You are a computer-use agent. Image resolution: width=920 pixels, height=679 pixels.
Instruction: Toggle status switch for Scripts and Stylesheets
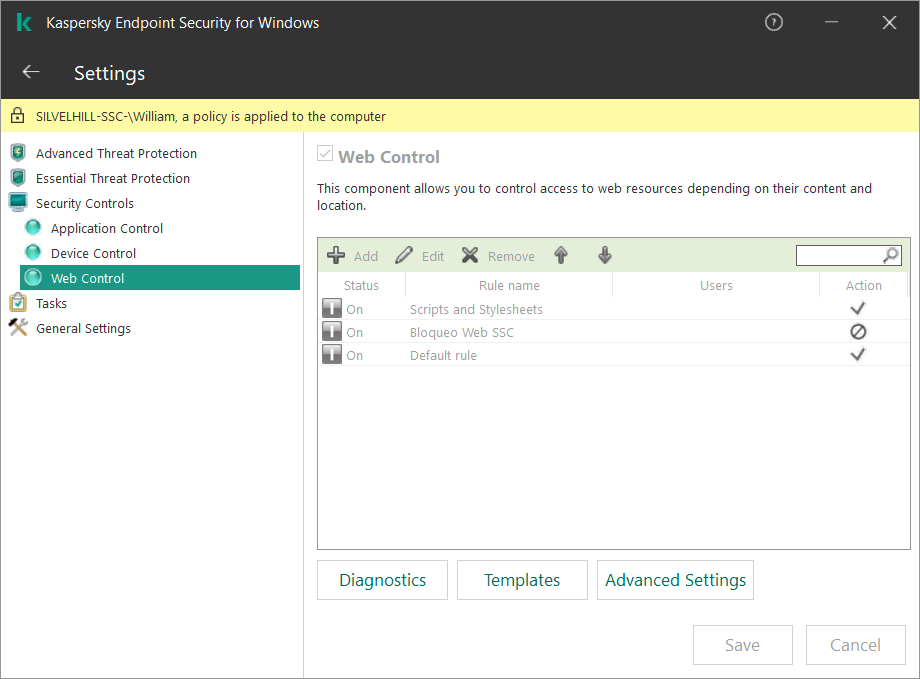pos(332,309)
